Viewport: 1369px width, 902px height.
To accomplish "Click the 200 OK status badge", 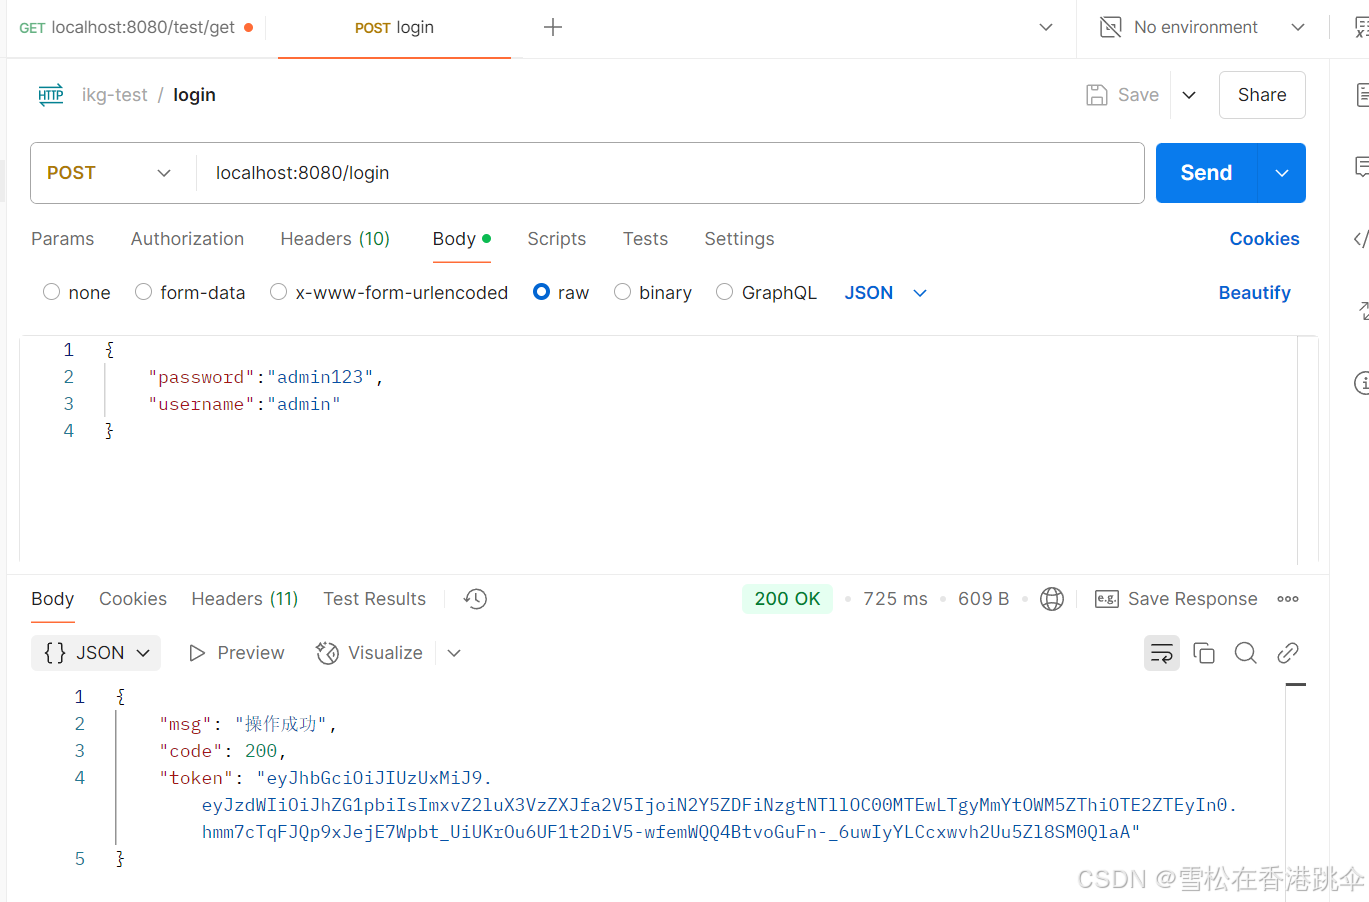I will tap(787, 599).
